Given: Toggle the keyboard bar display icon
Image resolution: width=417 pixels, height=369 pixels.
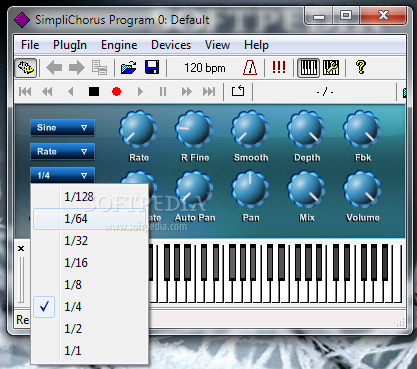Looking at the screenshot, I should 308,68.
